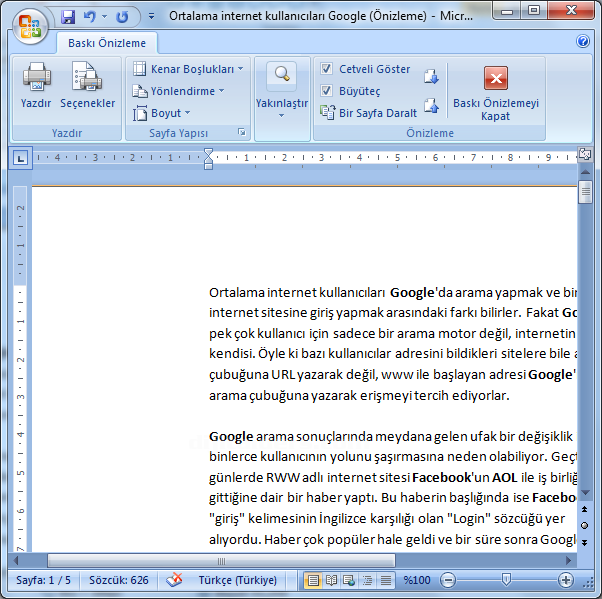This screenshot has height=599, width=602.
Task: Uncheck the Büyüteç checkbox
Action: pyautogui.click(x=326, y=91)
